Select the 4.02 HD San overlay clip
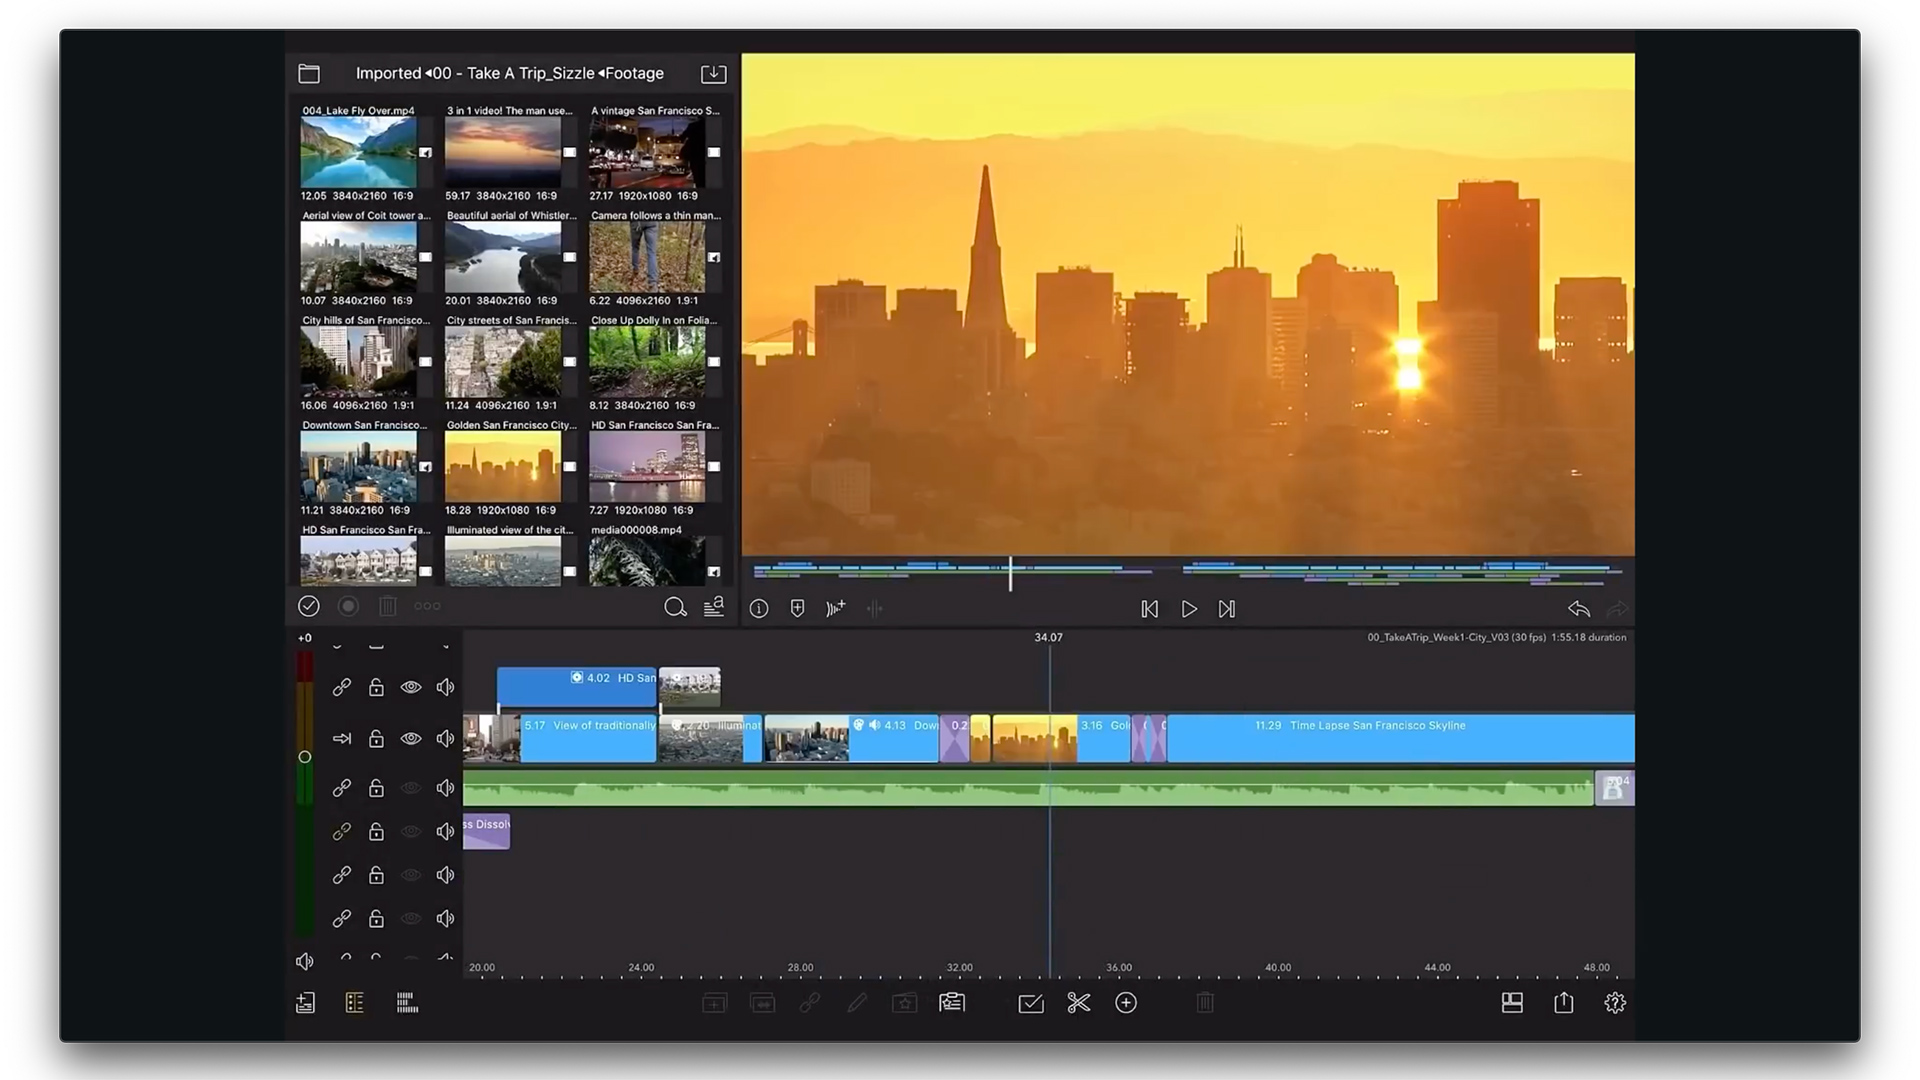 (577, 687)
